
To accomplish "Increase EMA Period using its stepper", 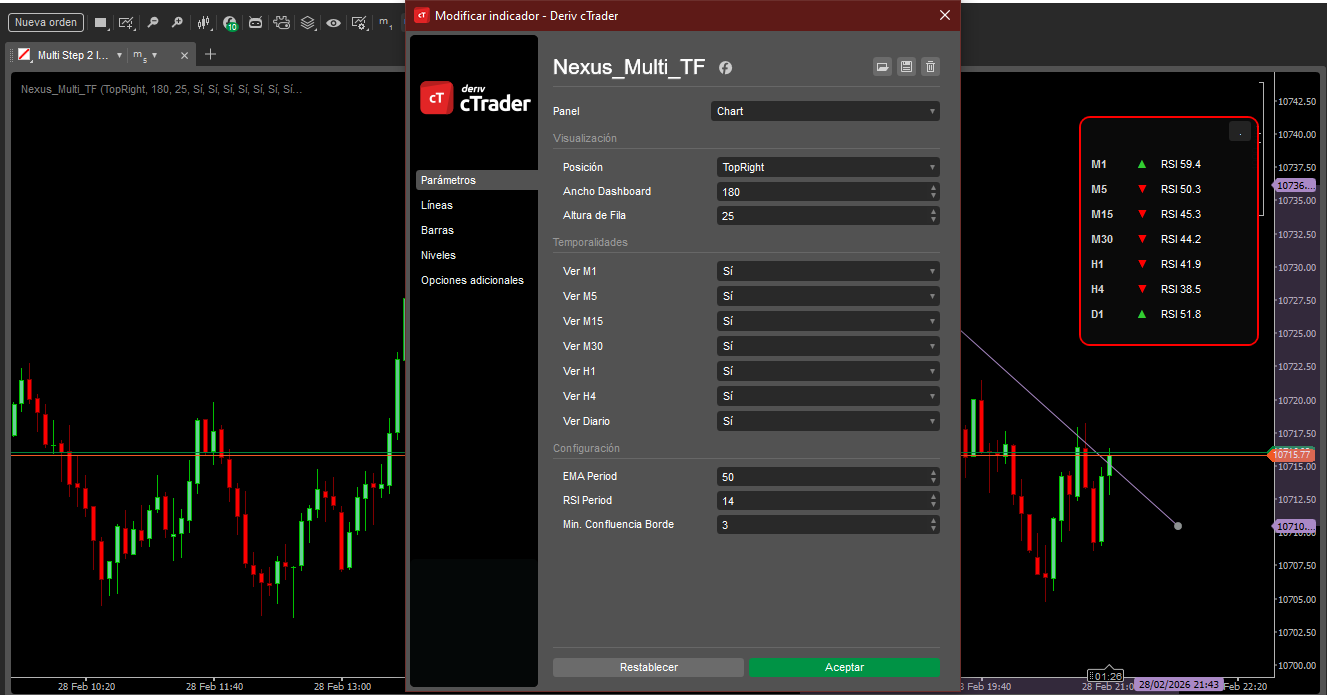I will [931, 473].
